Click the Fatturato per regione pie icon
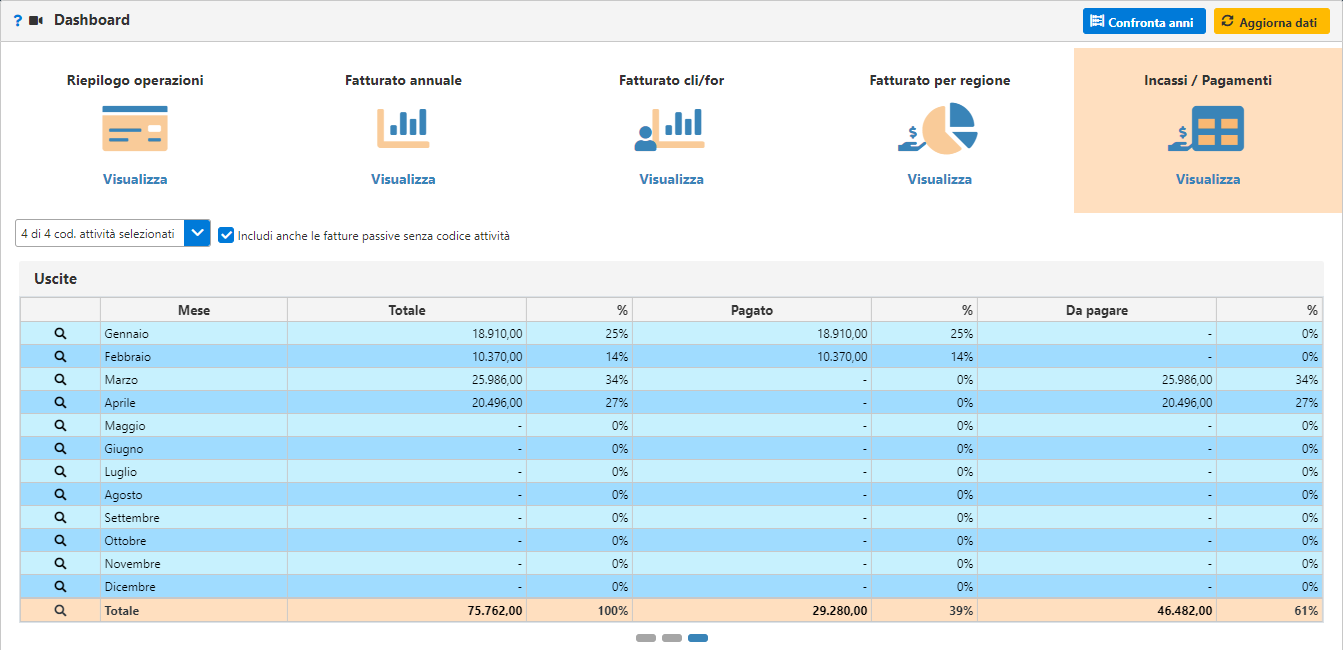This screenshot has height=650, width=1343. click(x=939, y=129)
